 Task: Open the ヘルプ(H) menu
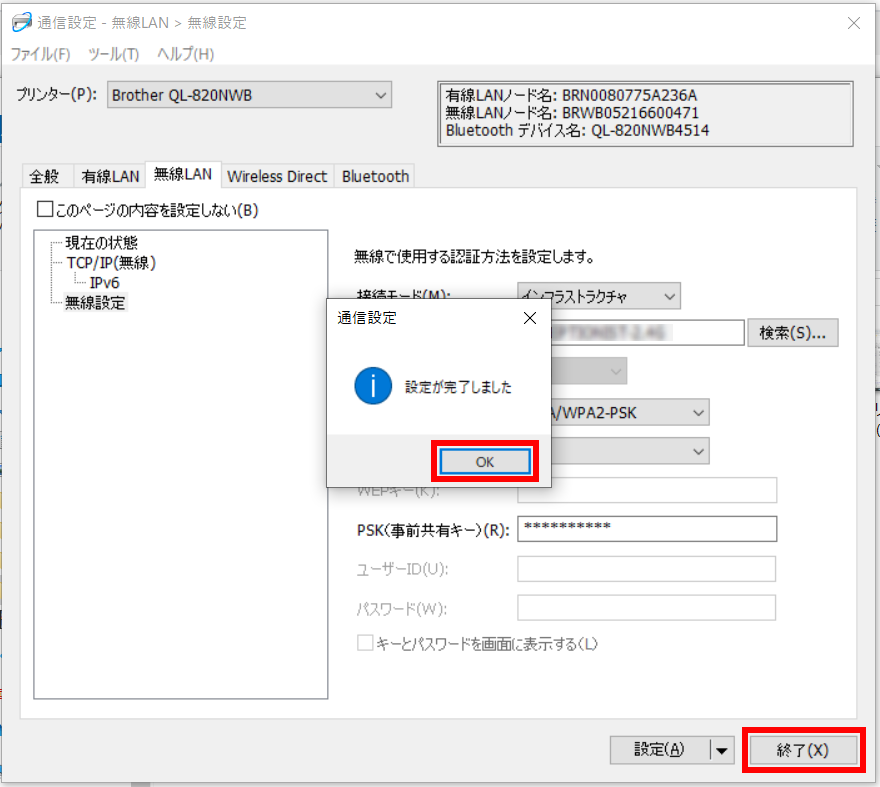point(186,54)
